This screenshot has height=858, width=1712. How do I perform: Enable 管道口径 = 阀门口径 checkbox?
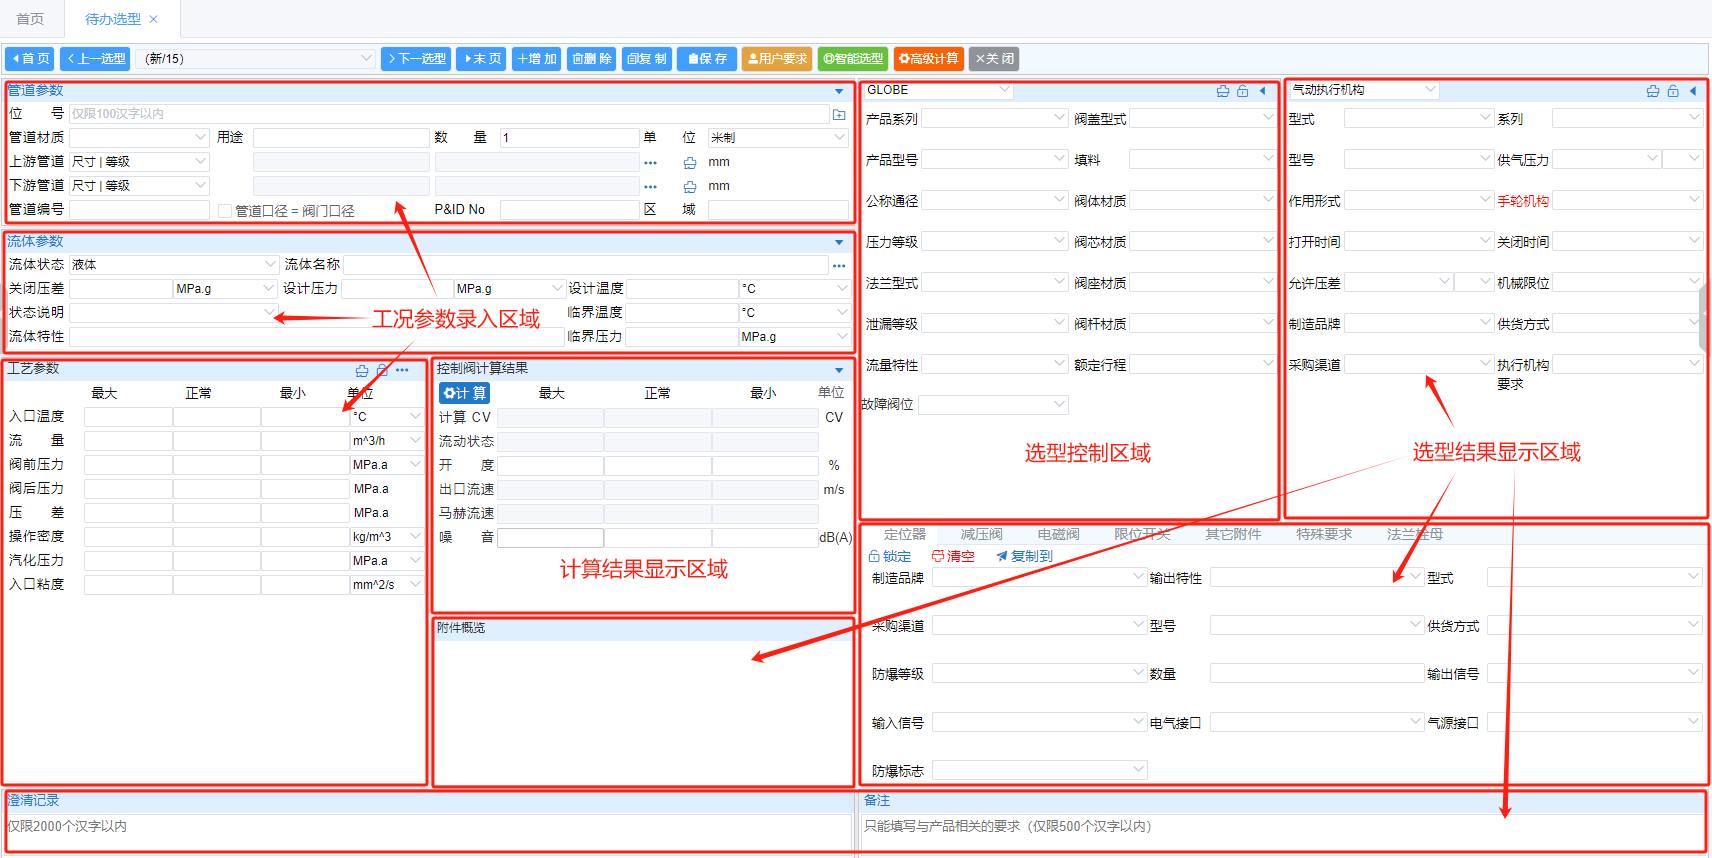pos(225,211)
